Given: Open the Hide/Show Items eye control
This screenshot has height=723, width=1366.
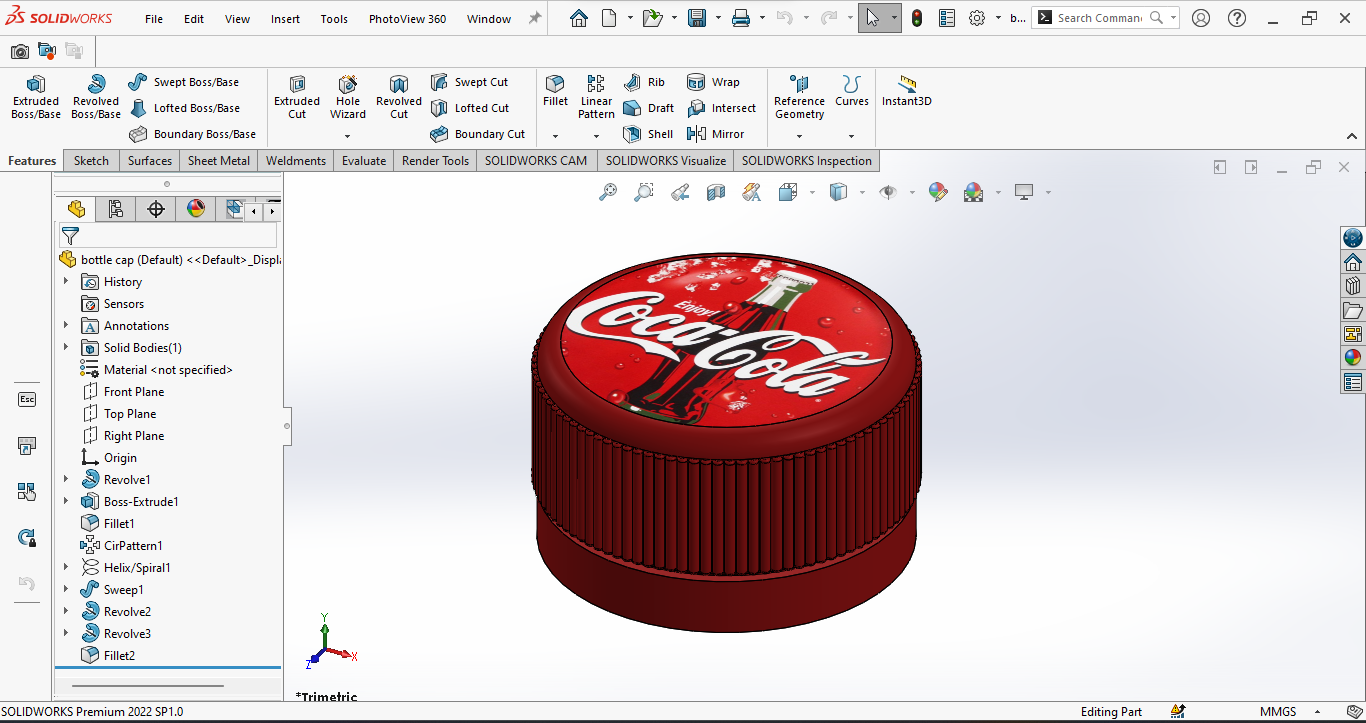Looking at the screenshot, I should [x=888, y=192].
